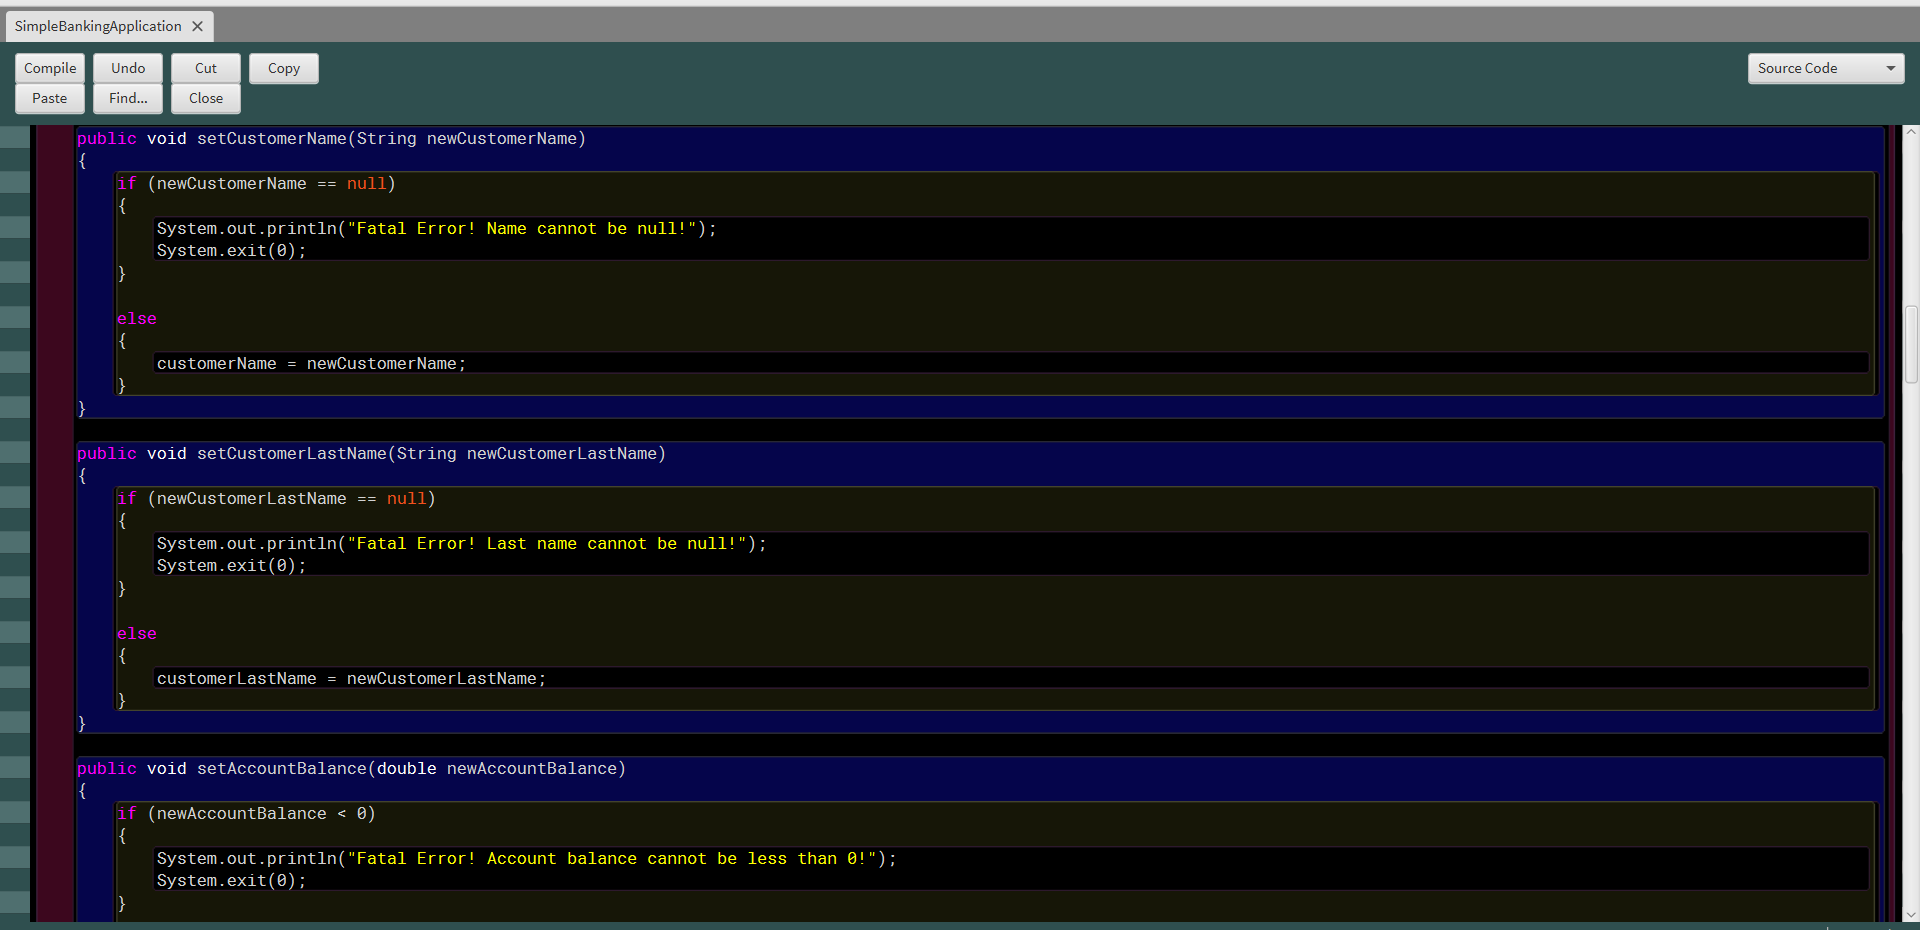The image size is (1920, 930).
Task: Click the line customerName = newCustomerName;
Action: (x=310, y=363)
